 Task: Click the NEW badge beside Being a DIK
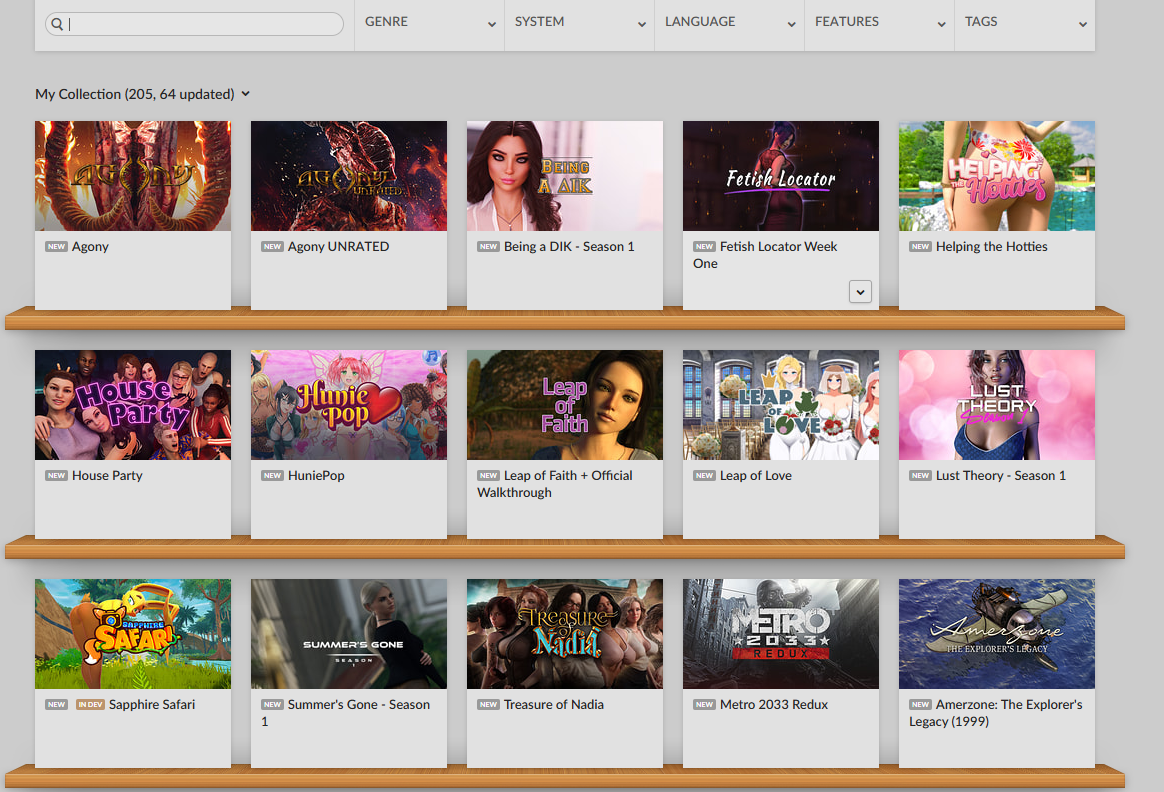pyautogui.click(x=488, y=246)
